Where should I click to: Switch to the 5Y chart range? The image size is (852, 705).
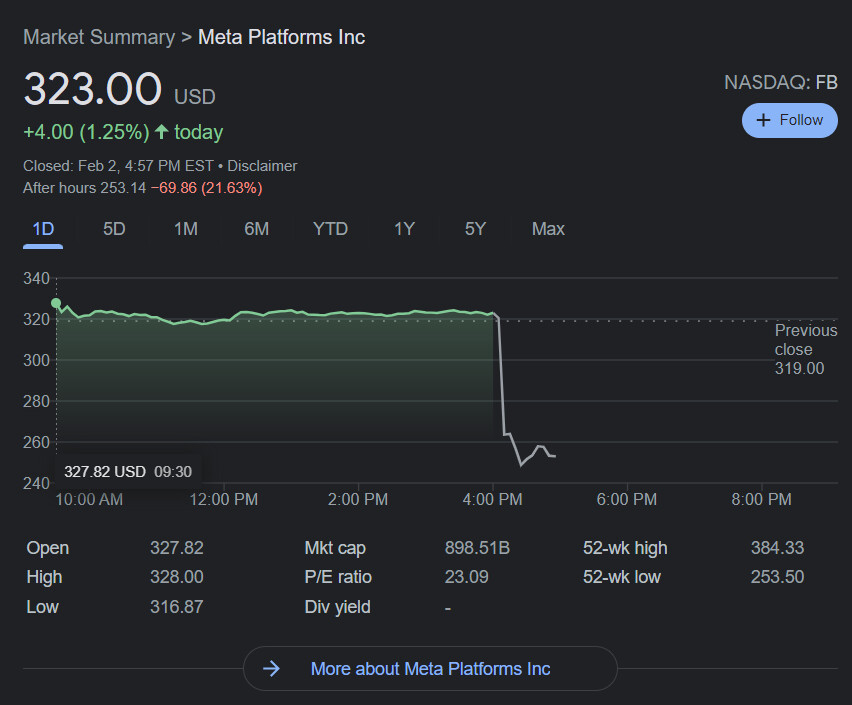[x=475, y=229]
